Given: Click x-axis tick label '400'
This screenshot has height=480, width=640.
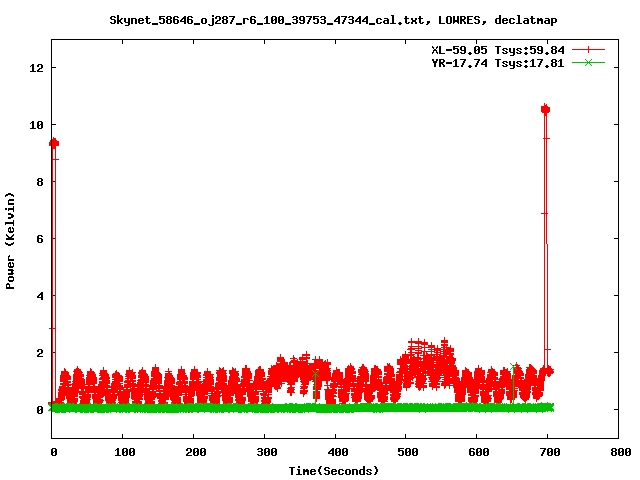Looking at the screenshot, I should pos(338,452).
